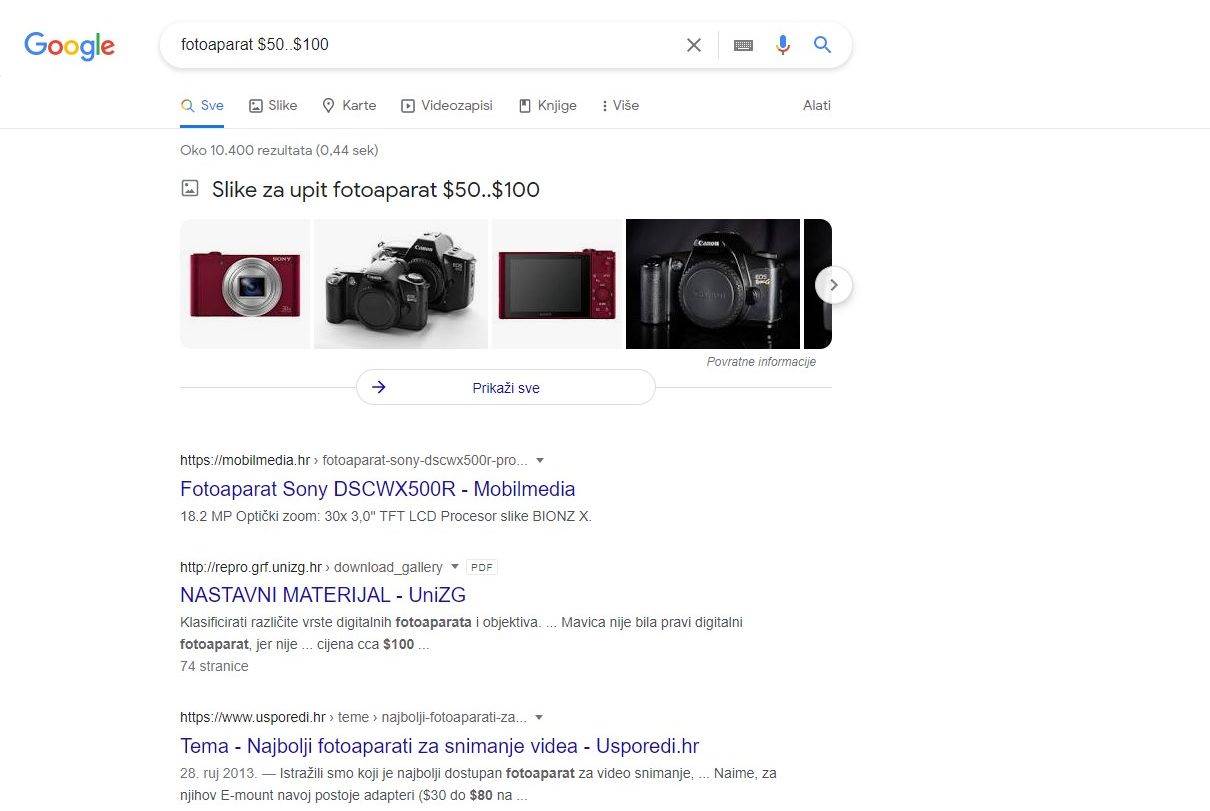Select the red Sony camera thumbnail
The height and width of the screenshot is (811, 1210).
click(245, 285)
